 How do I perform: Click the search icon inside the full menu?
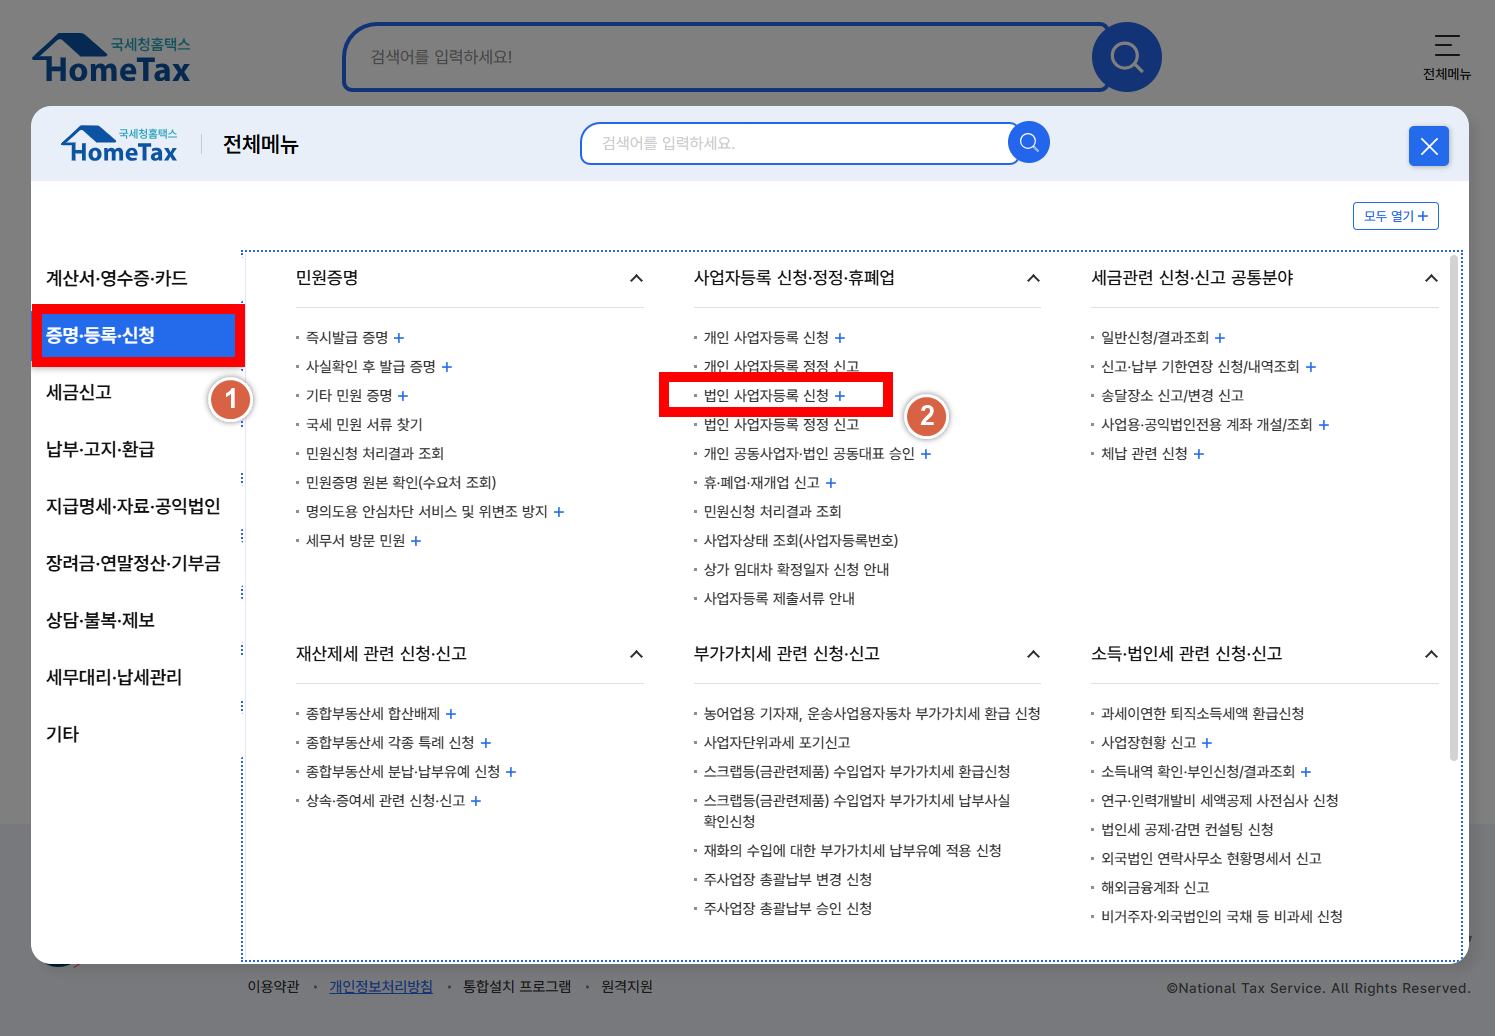(x=1028, y=142)
